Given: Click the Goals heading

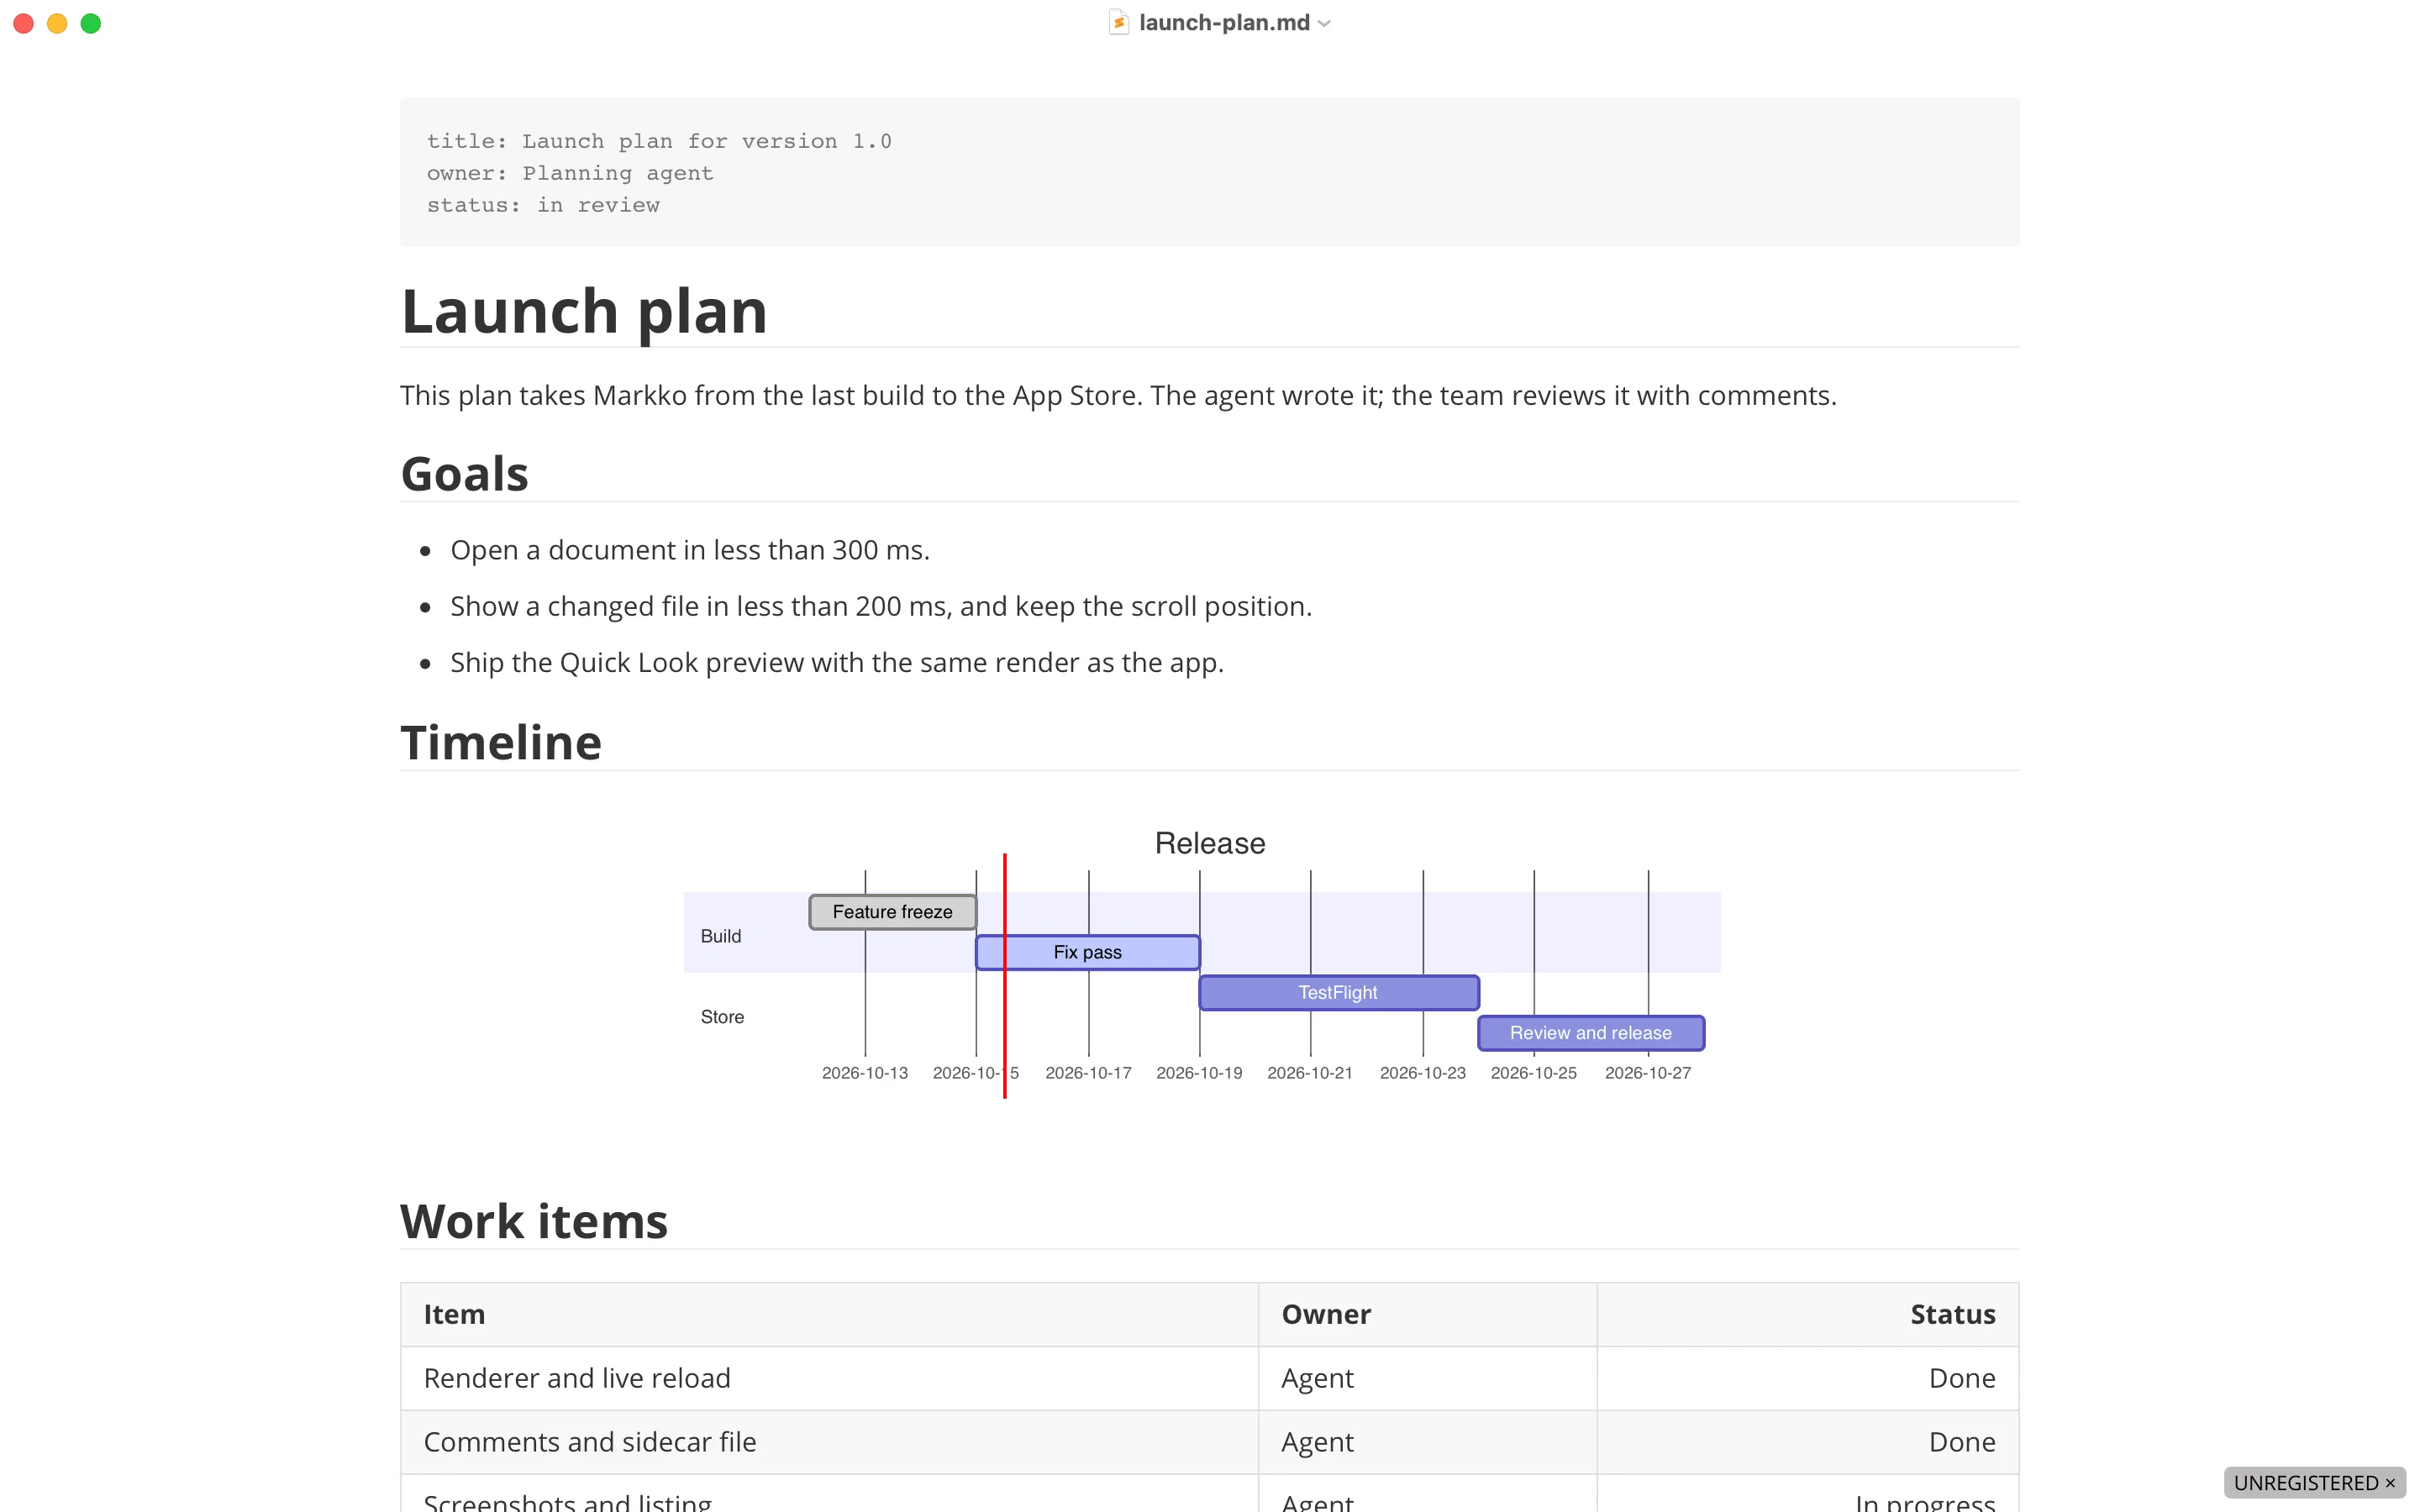Looking at the screenshot, I should click(464, 473).
